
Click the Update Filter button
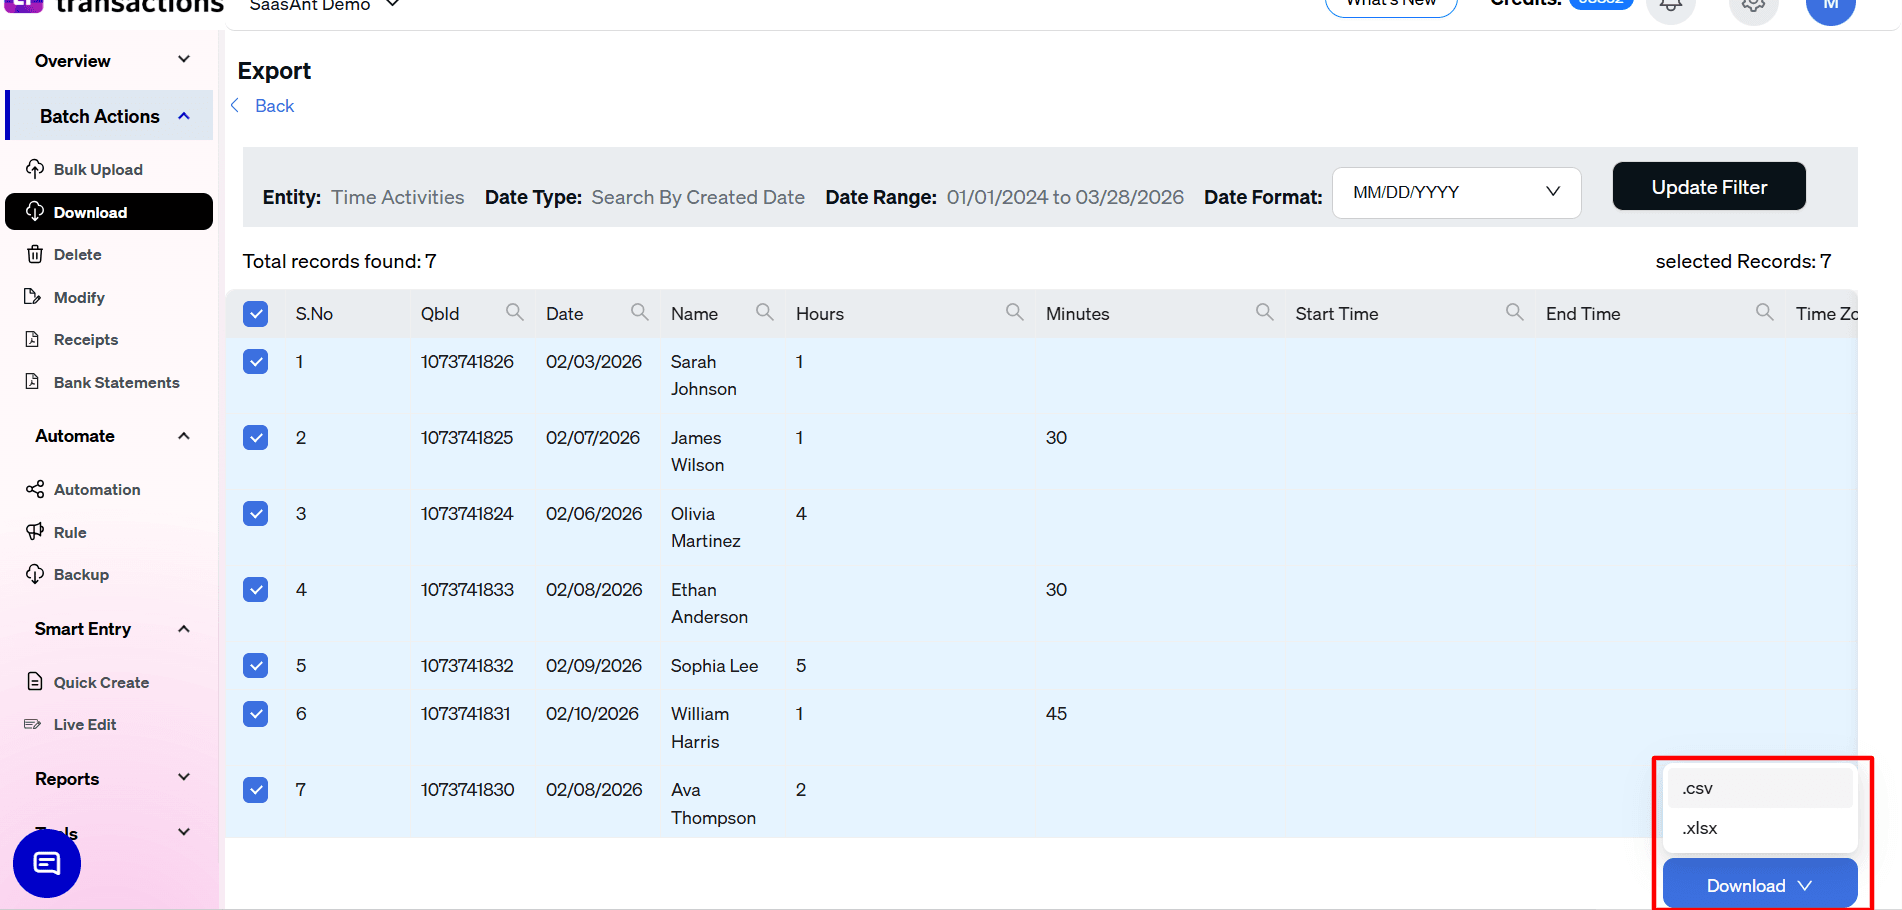(x=1708, y=186)
